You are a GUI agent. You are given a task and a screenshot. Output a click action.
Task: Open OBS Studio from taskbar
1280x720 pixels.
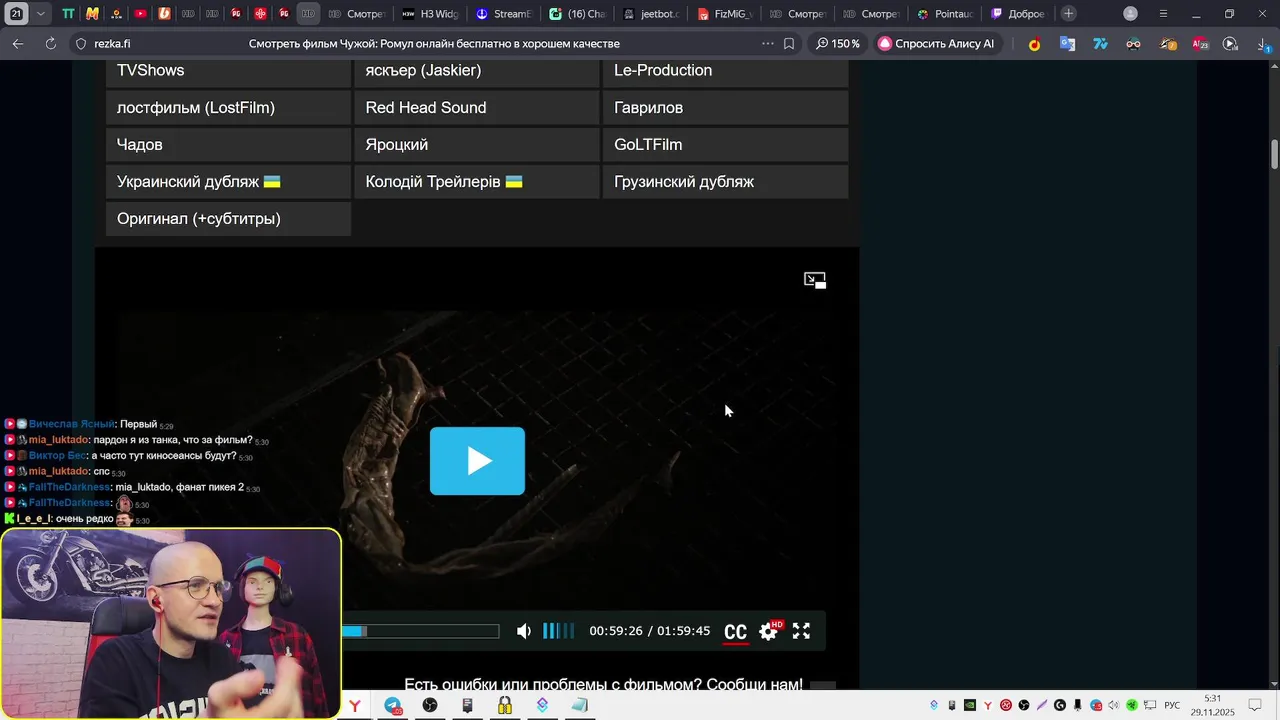coord(430,706)
